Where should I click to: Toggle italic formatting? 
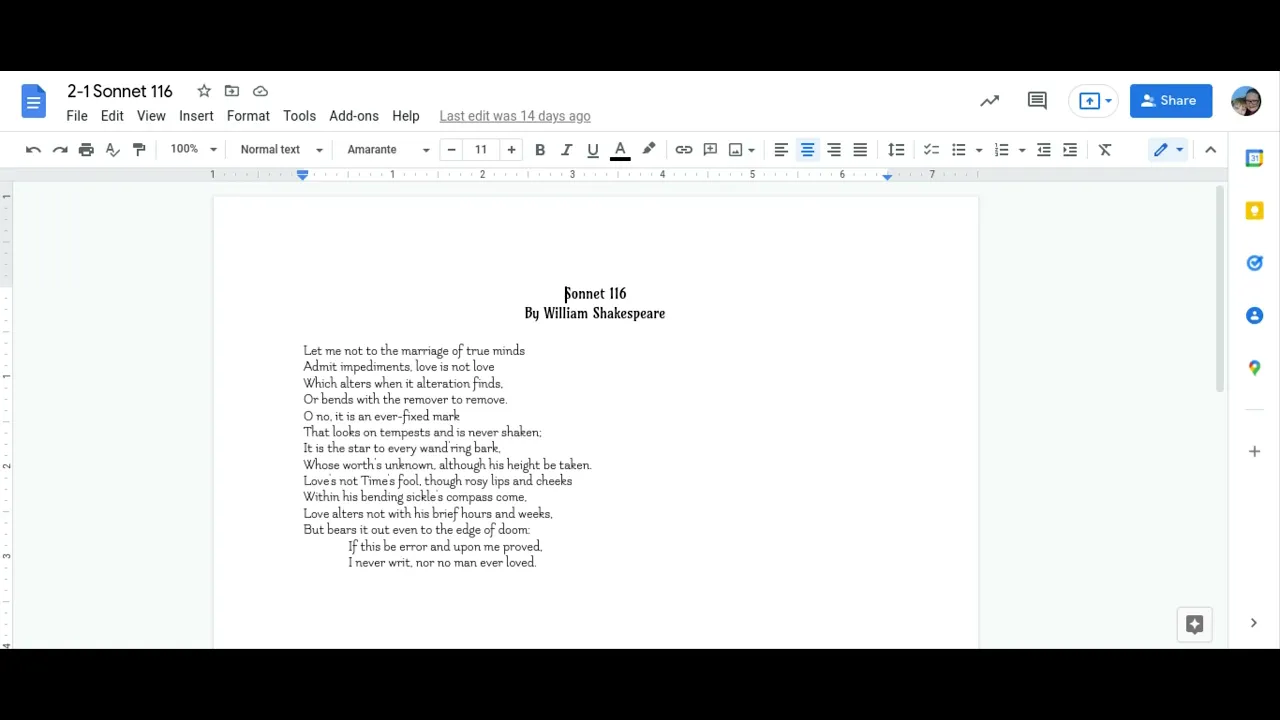566,150
